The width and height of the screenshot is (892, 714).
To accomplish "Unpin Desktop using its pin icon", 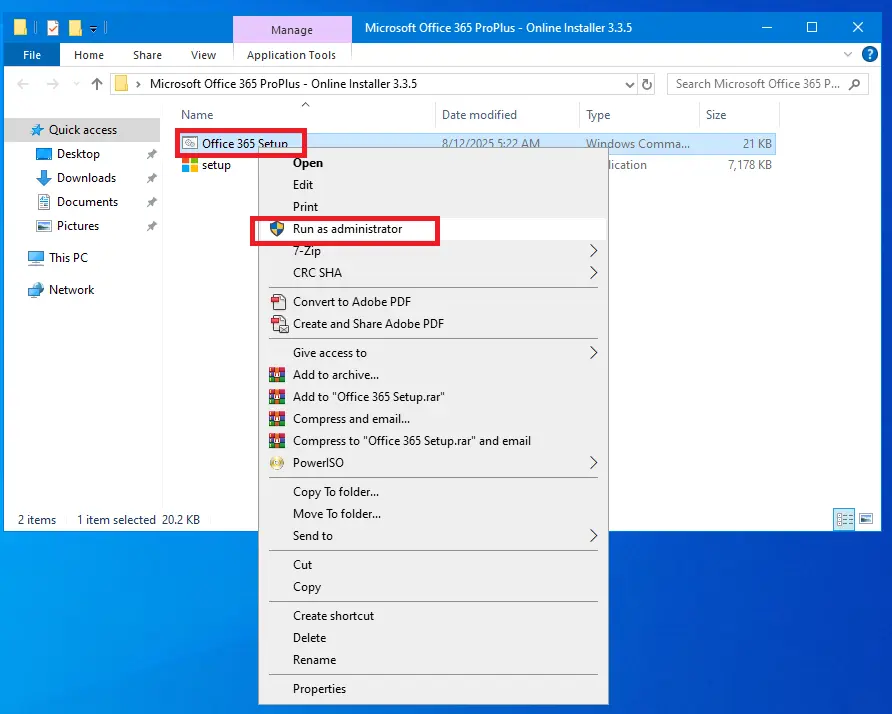I will tap(151, 154).
